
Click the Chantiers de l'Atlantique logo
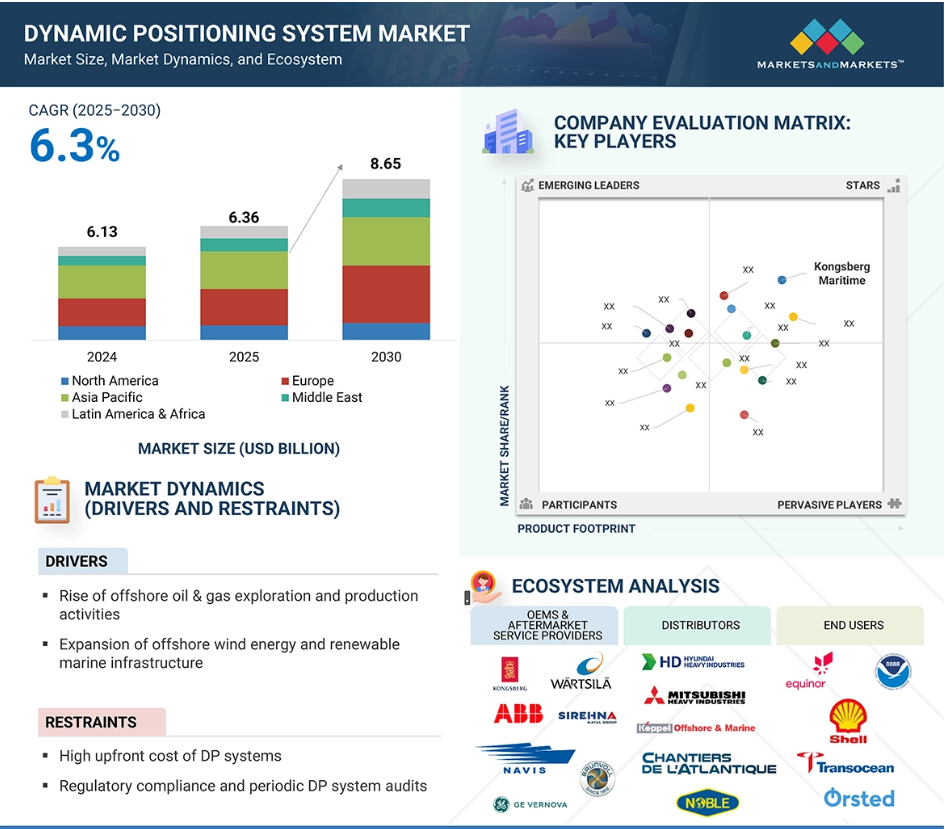click(709, 763)
